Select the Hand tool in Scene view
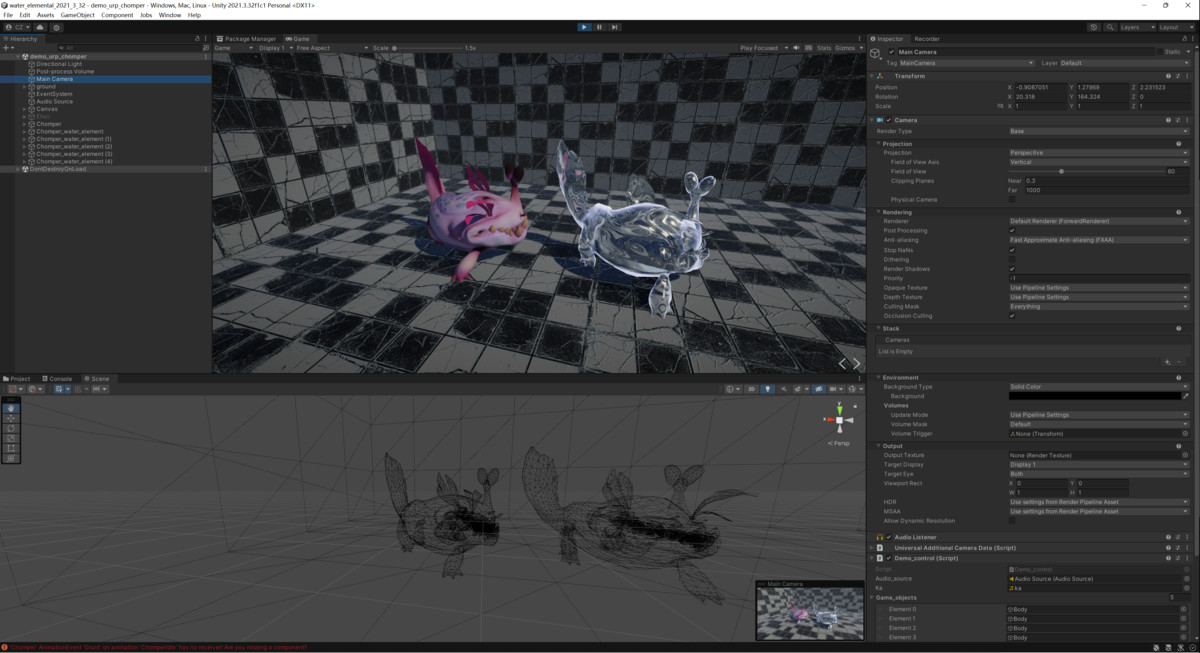Image resolution: width=1200 pixels, height=653 pixels. click(x=12, y=408)
